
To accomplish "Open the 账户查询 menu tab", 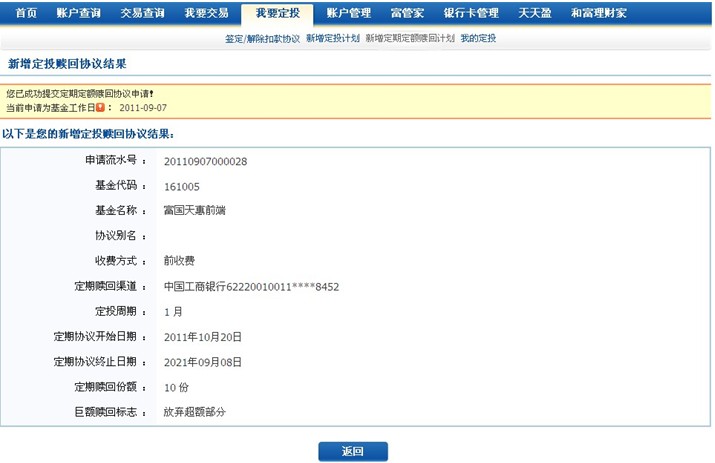I will click(x=78, y=13).
